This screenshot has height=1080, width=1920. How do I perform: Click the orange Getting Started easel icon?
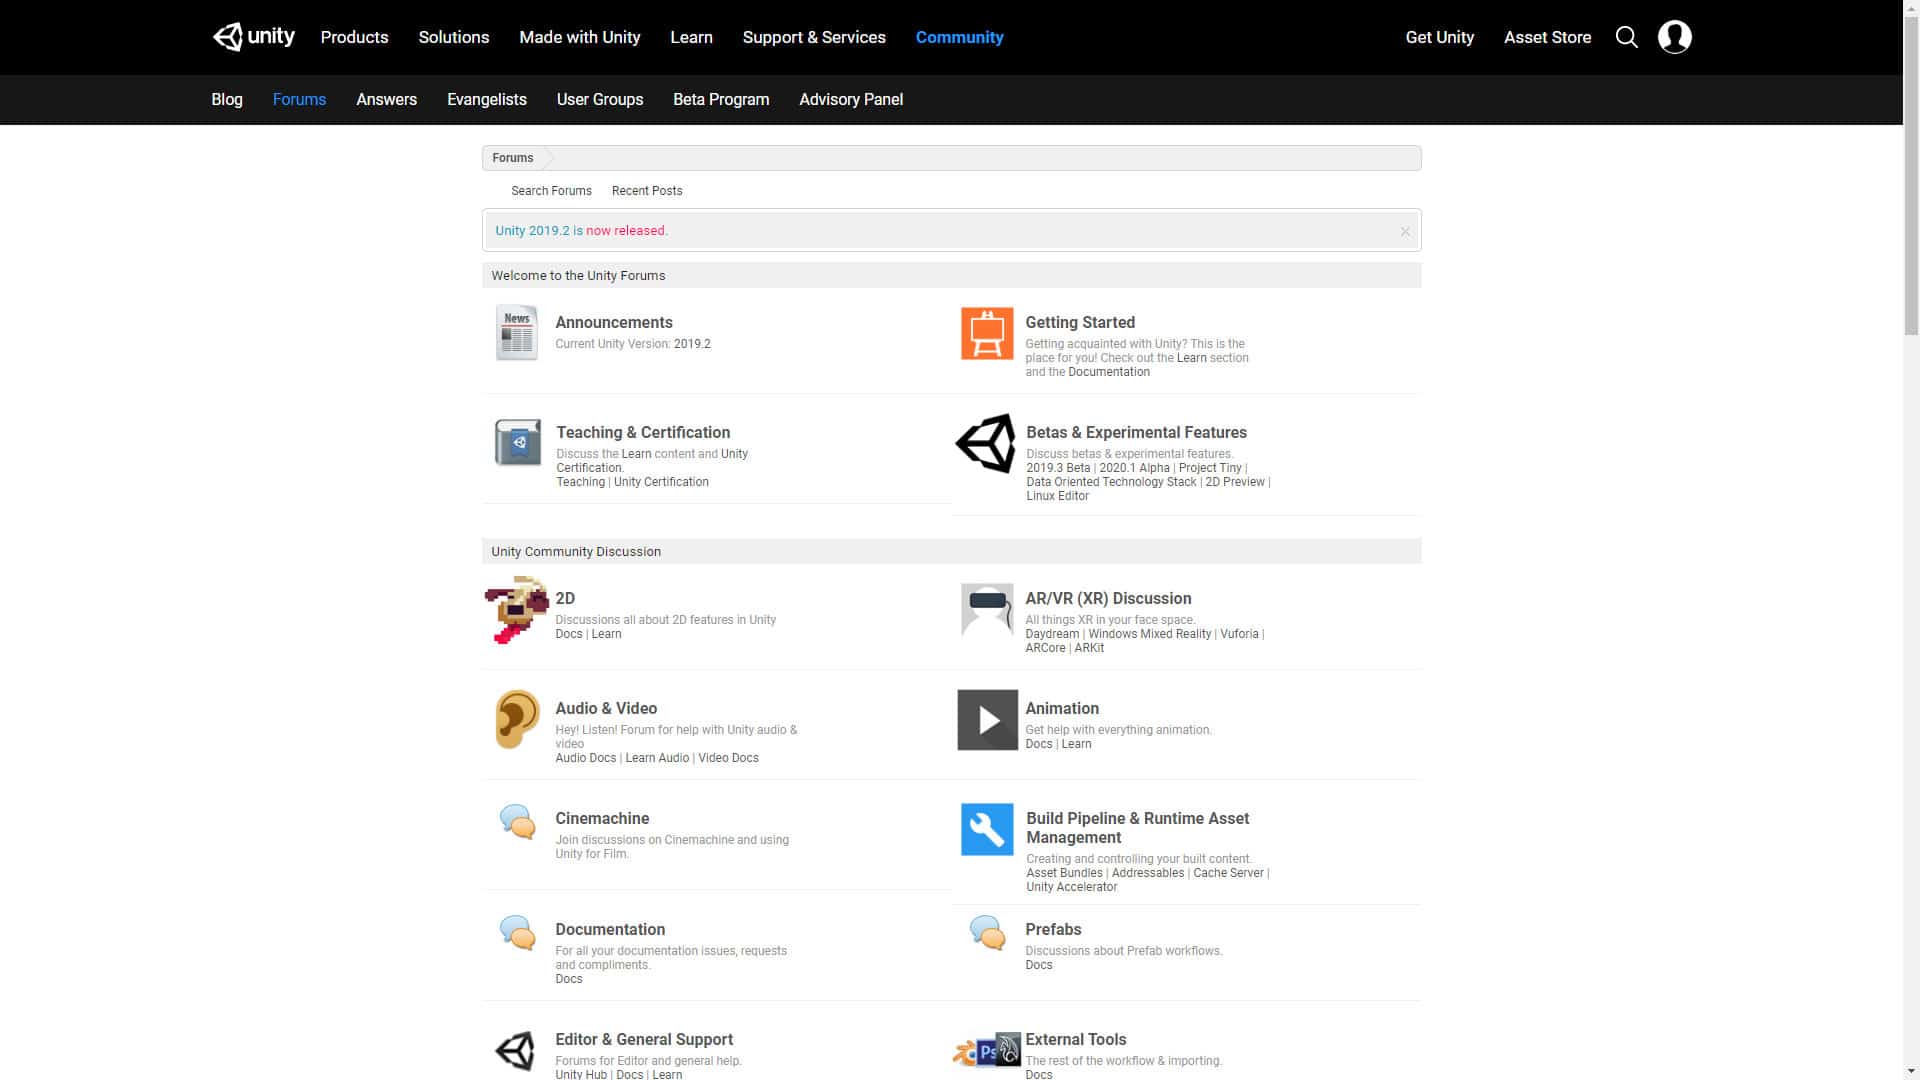[x=986, y=333]
